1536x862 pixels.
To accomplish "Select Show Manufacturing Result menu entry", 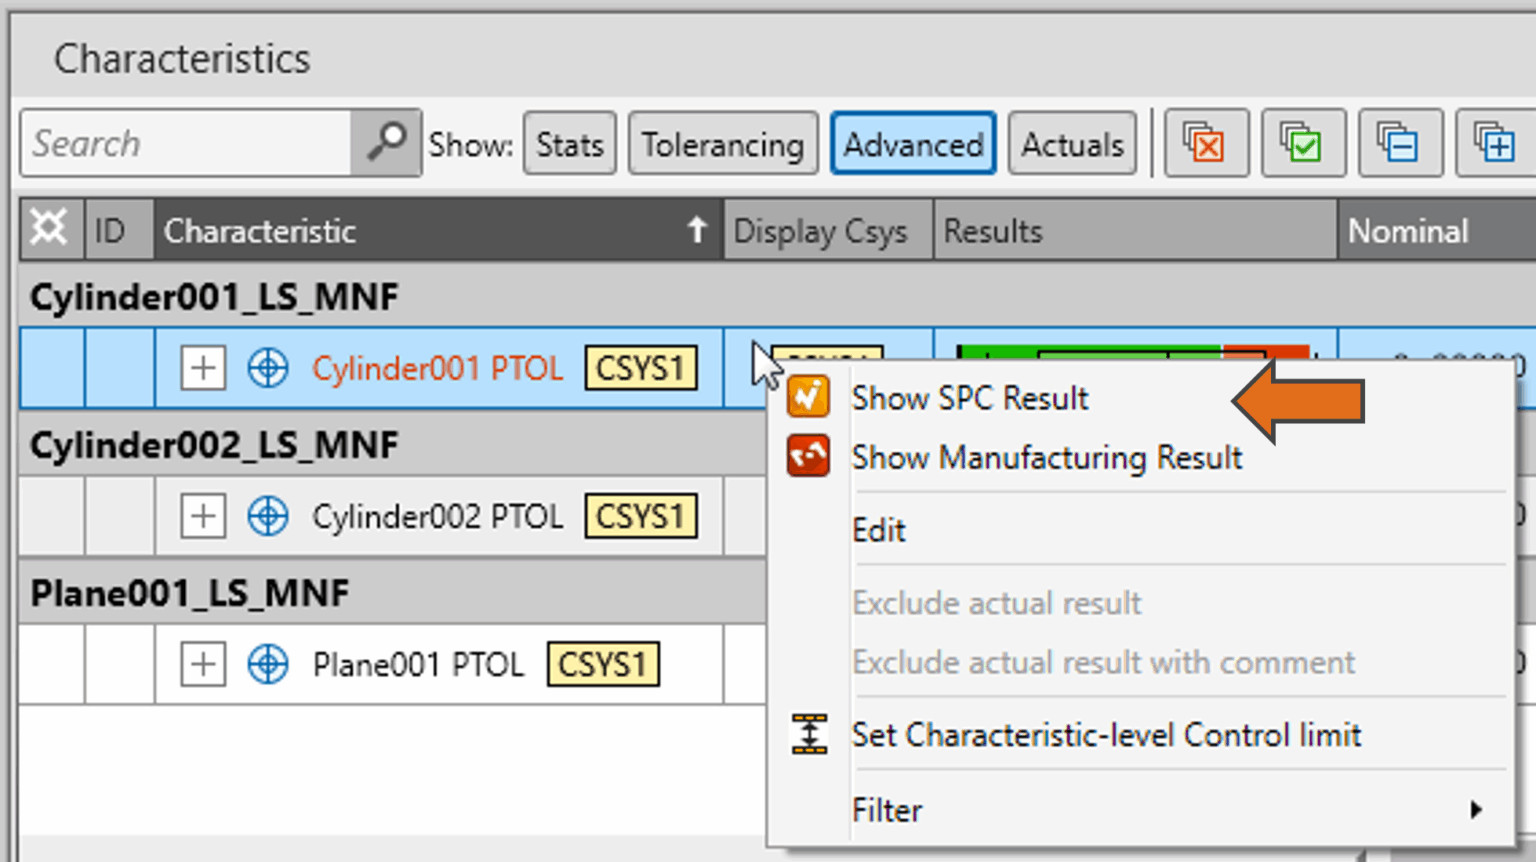I will [x=1046, y=458].
